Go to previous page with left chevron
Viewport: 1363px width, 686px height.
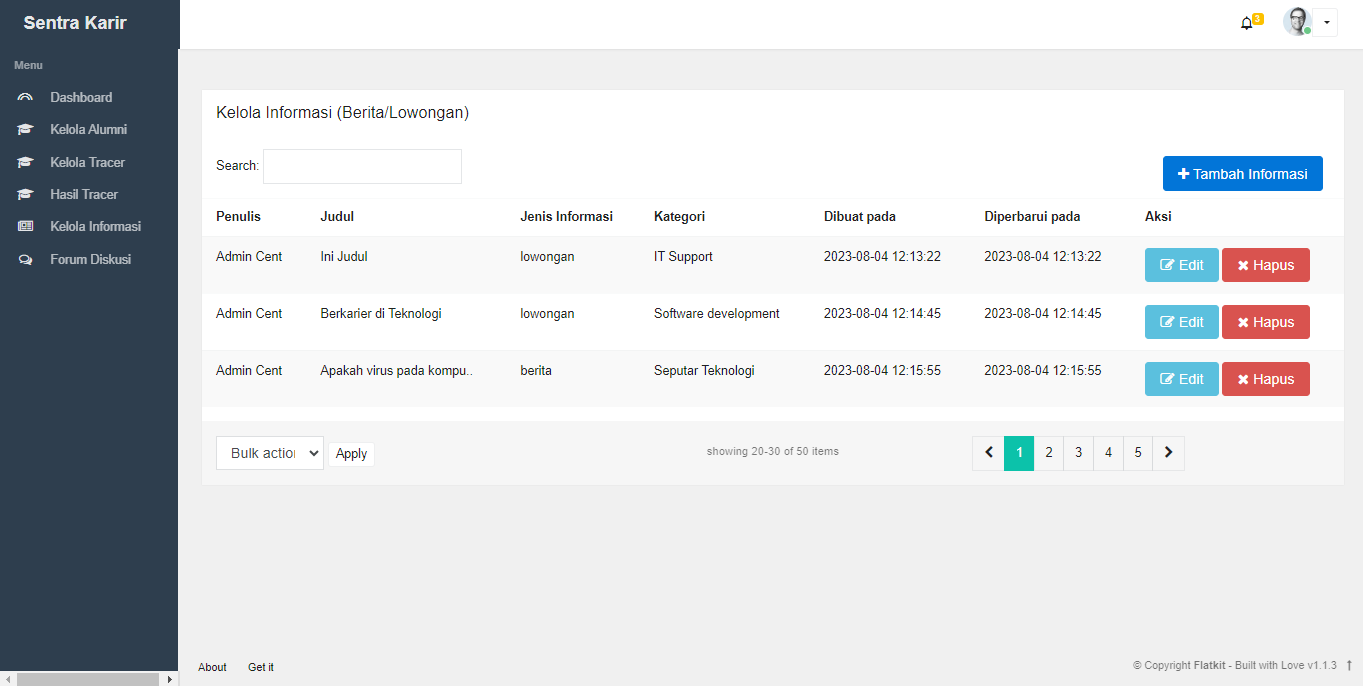pyautogui.click(x=988, y=453)
